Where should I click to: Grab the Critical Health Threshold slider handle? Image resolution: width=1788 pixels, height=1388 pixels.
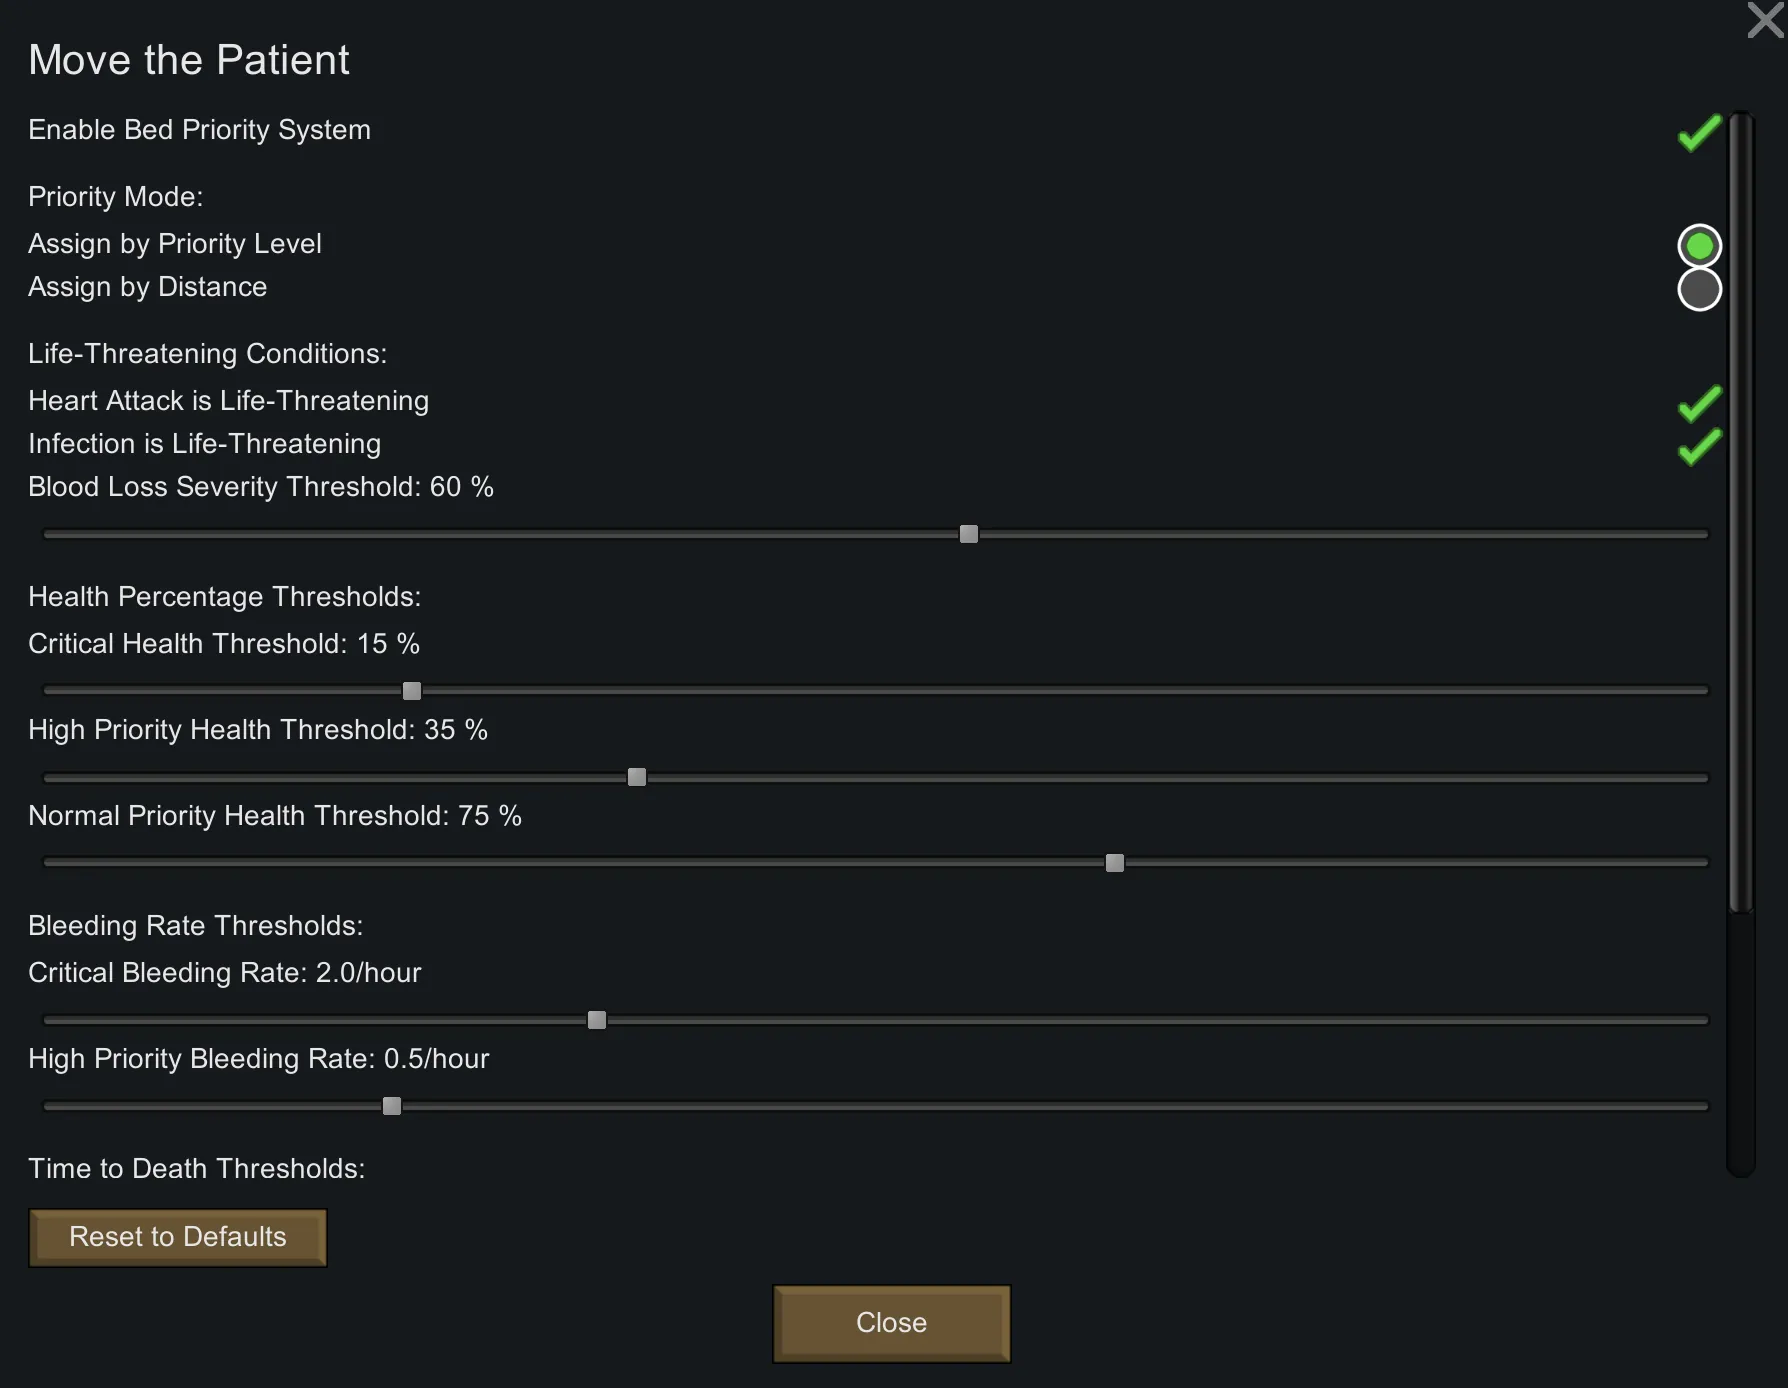(x=411, y=691)
